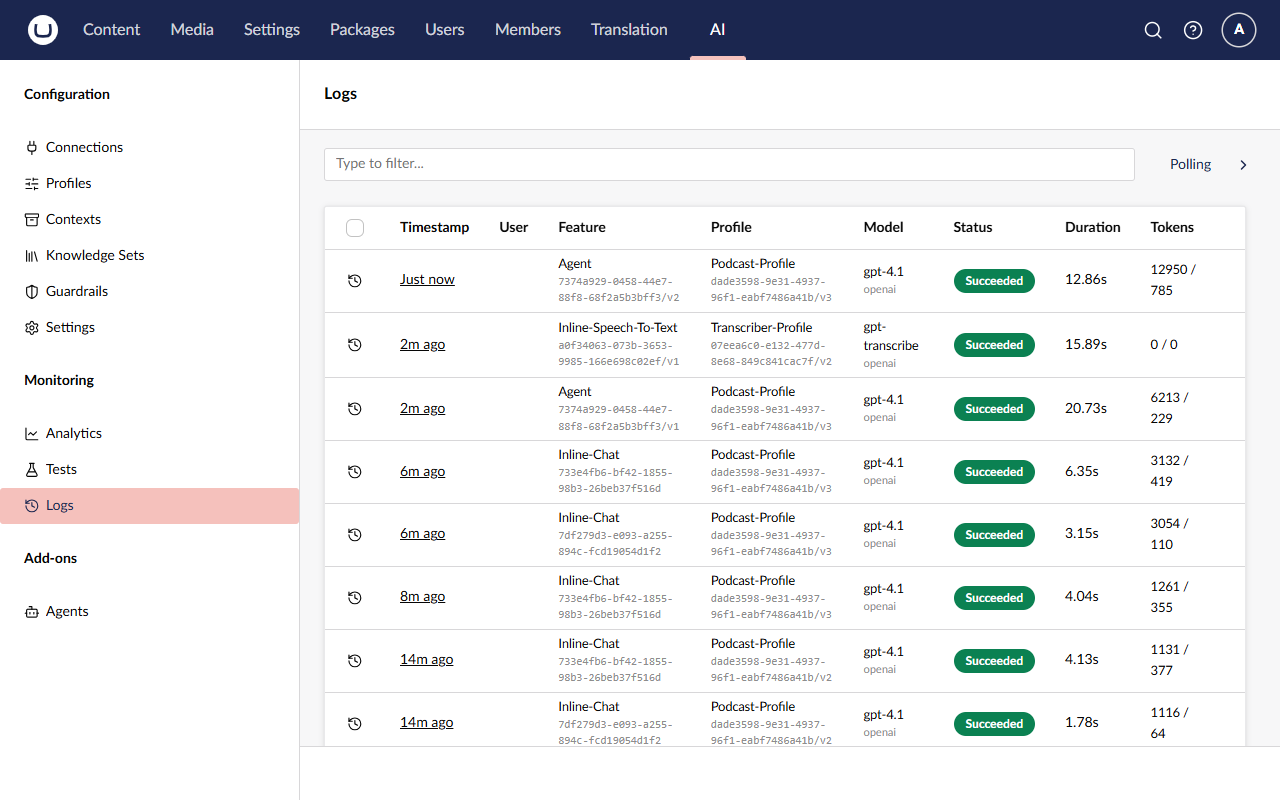This screenshot has height=800, width=1280.
Task: Switch to the Media section tab
Action: (x=192, y=30)
